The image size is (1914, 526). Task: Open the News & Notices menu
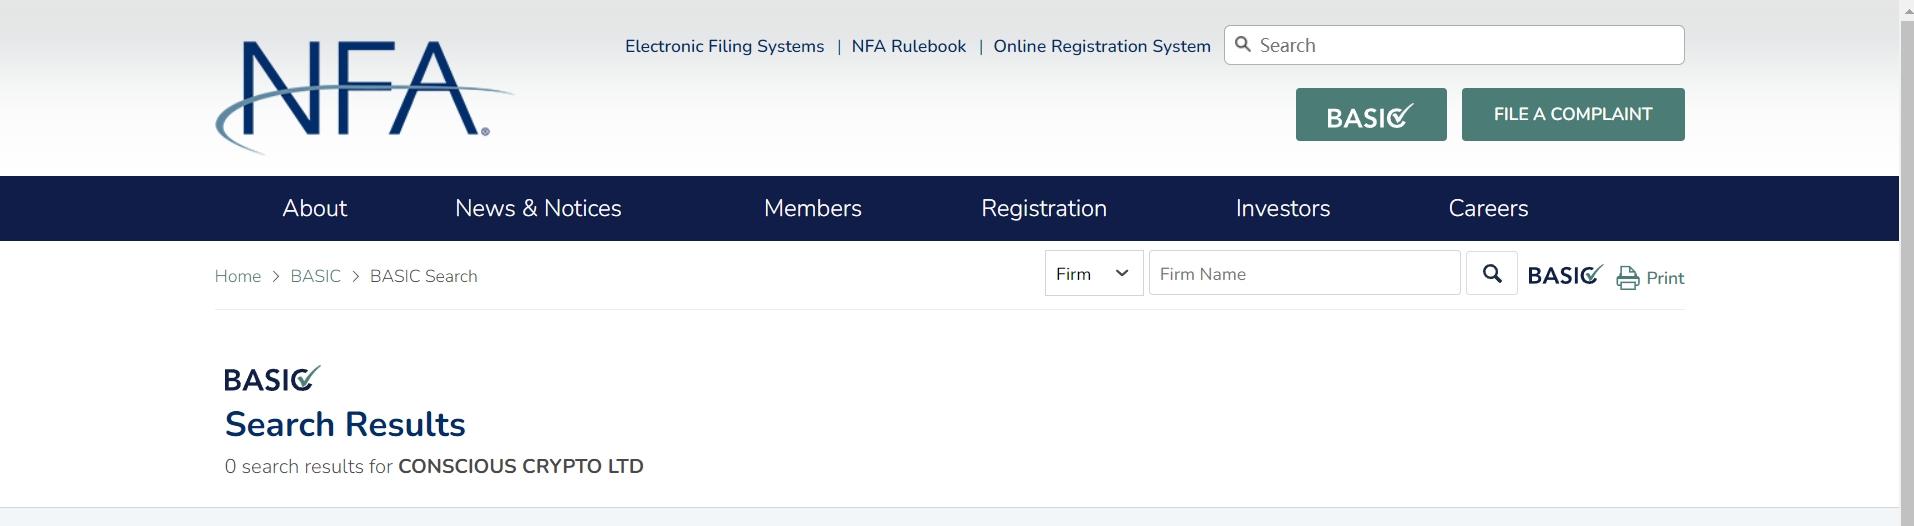click(x=538, y=208)
